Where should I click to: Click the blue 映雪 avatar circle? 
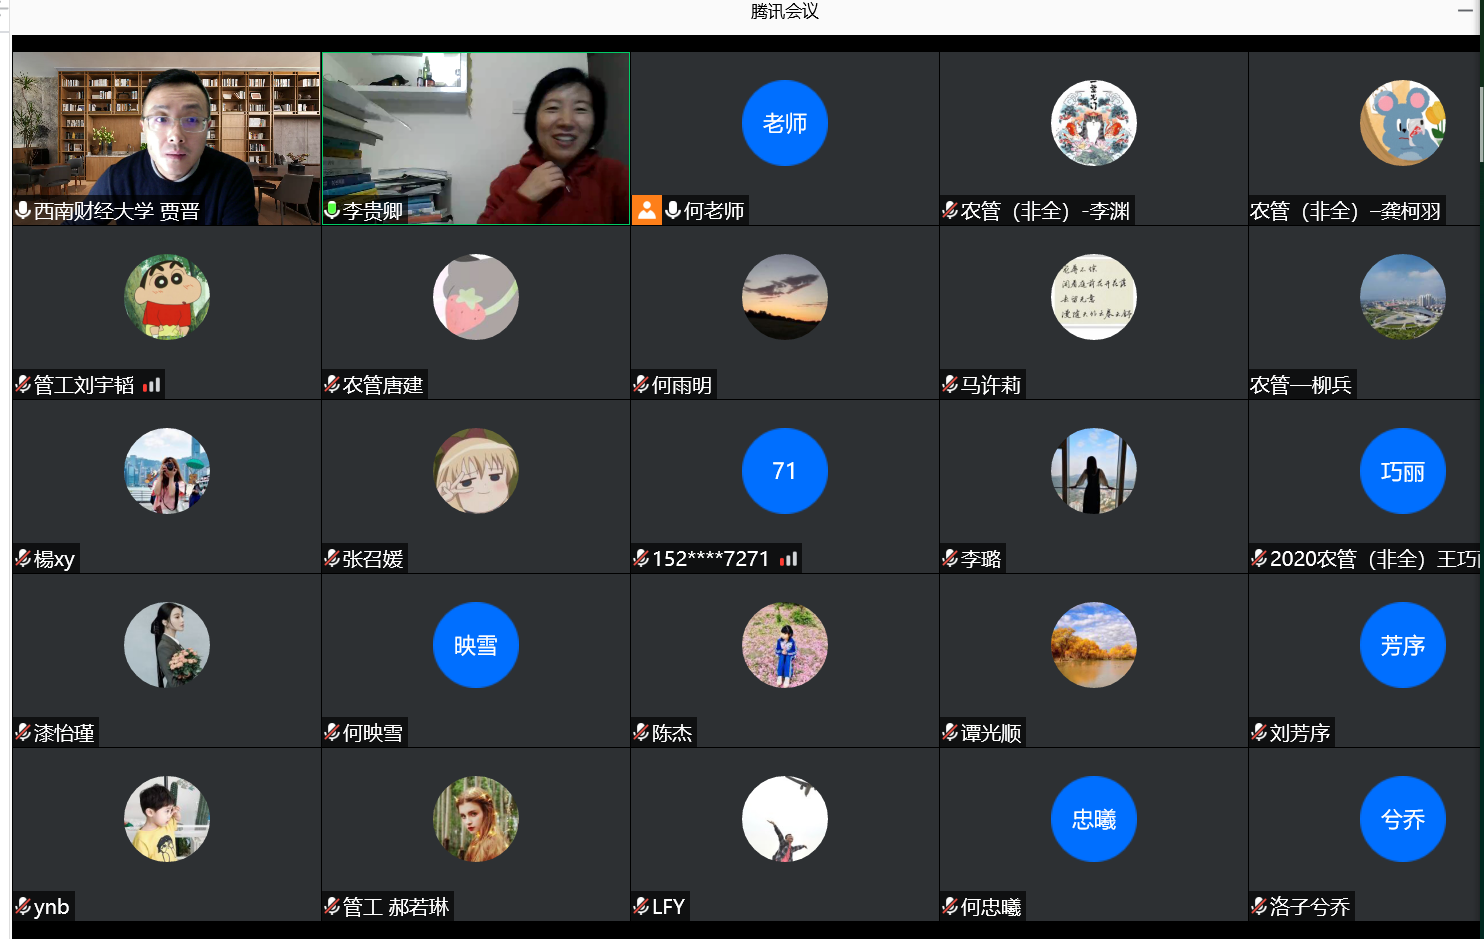coord(475,645)
